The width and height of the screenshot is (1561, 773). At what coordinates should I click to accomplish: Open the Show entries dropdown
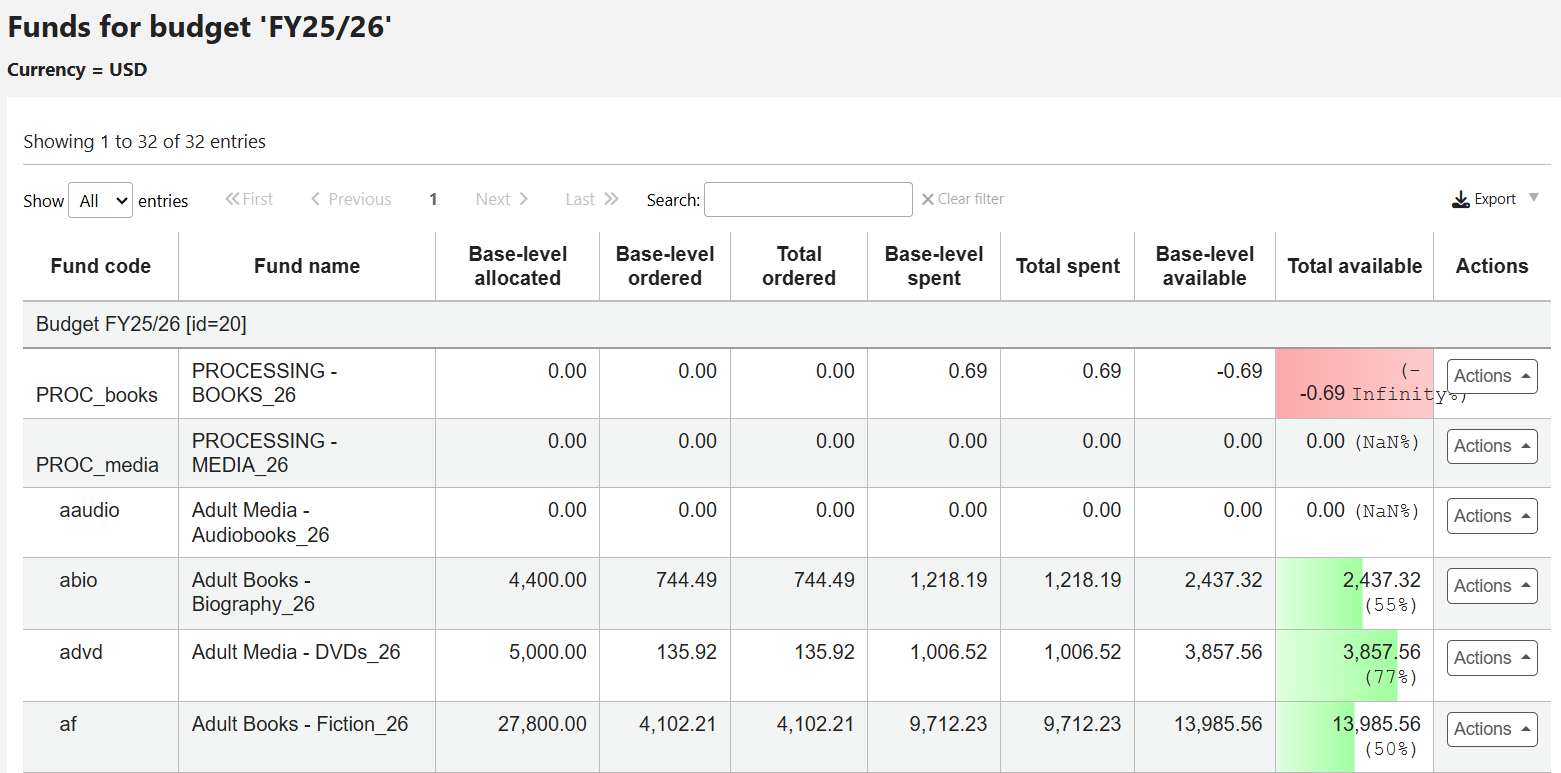[100, 200]
